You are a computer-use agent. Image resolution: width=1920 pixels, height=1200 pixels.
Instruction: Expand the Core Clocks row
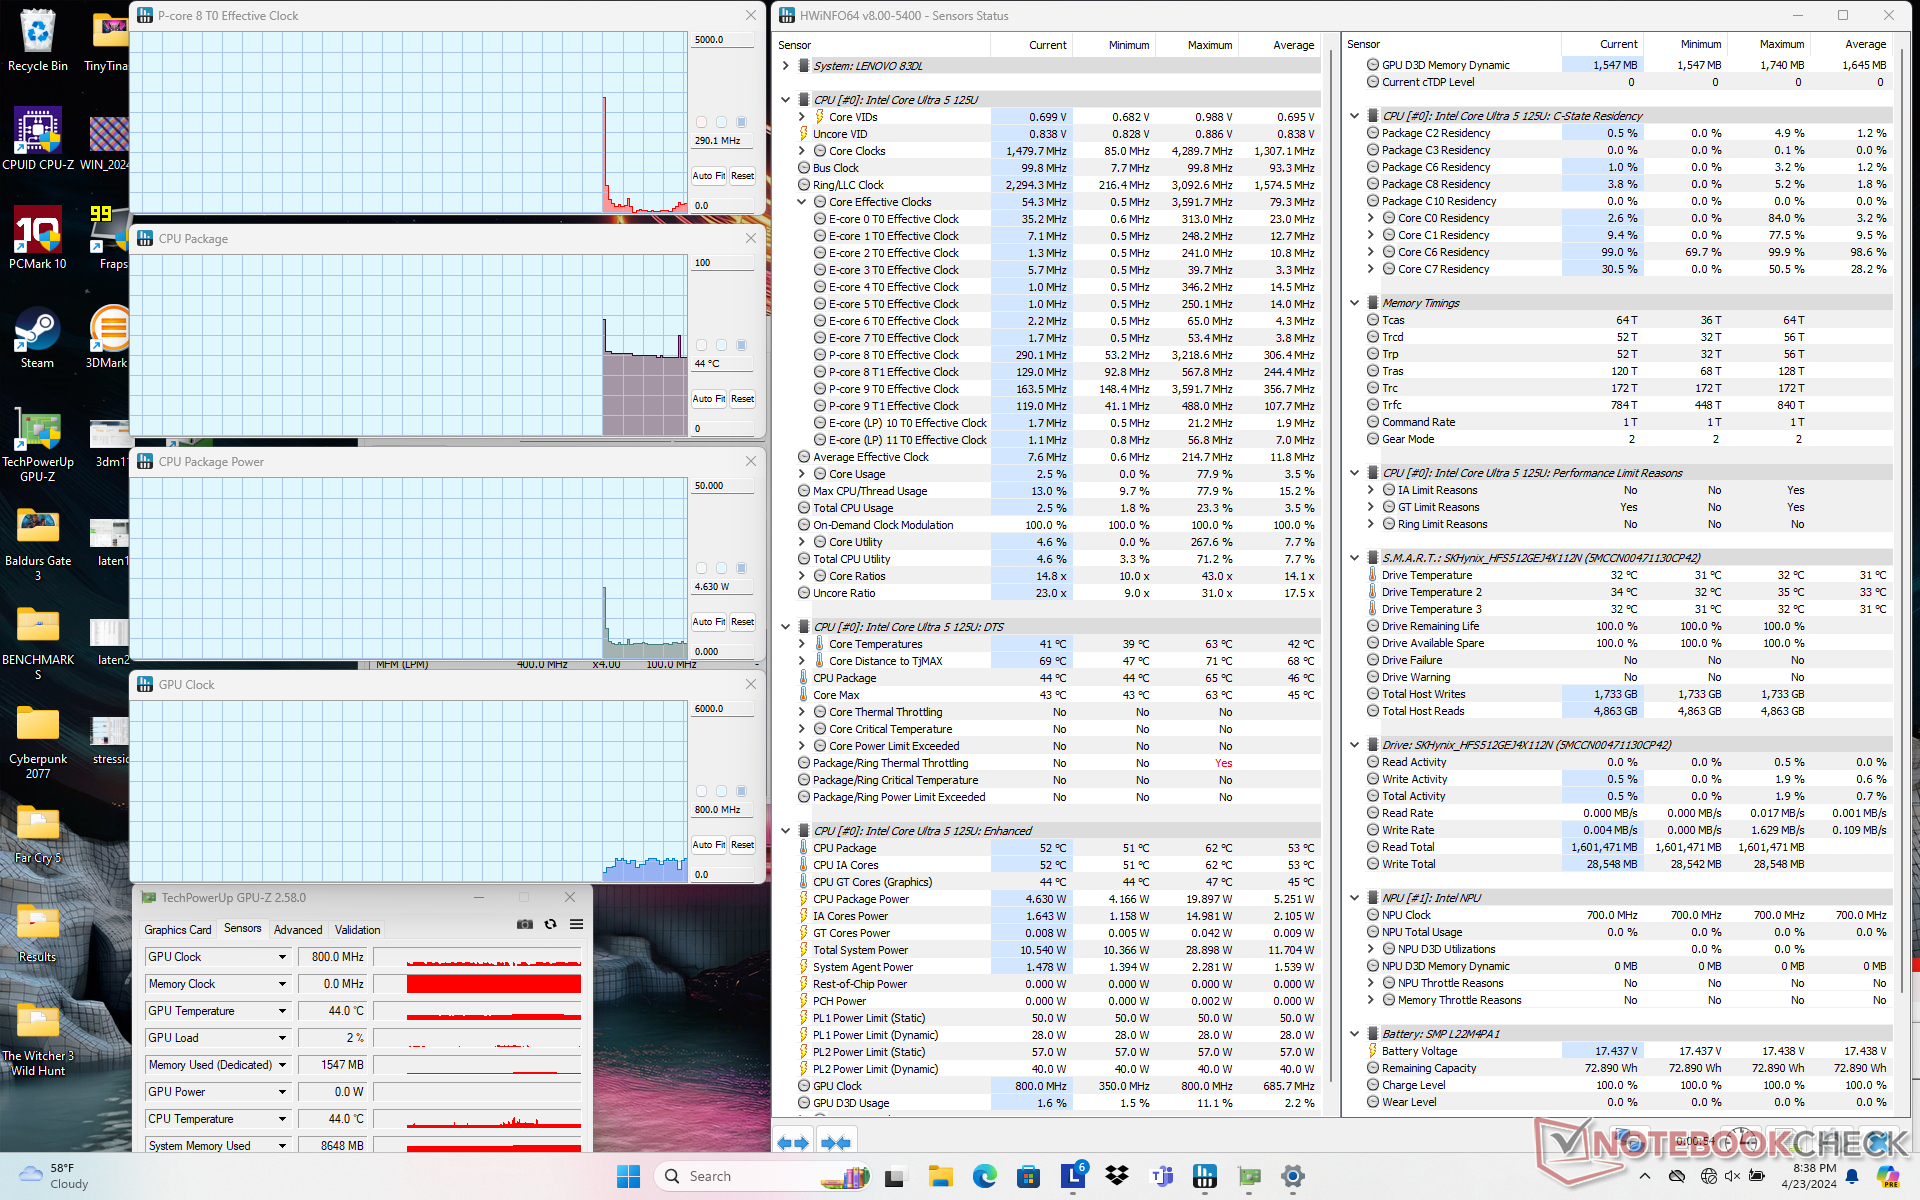pos(802,151)
